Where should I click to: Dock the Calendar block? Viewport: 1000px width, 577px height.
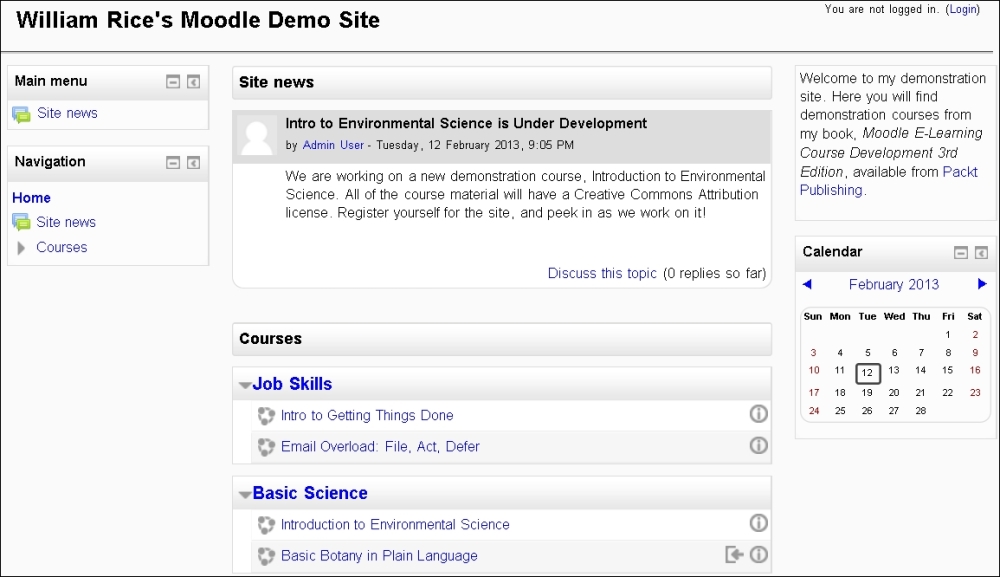point(981,252)
